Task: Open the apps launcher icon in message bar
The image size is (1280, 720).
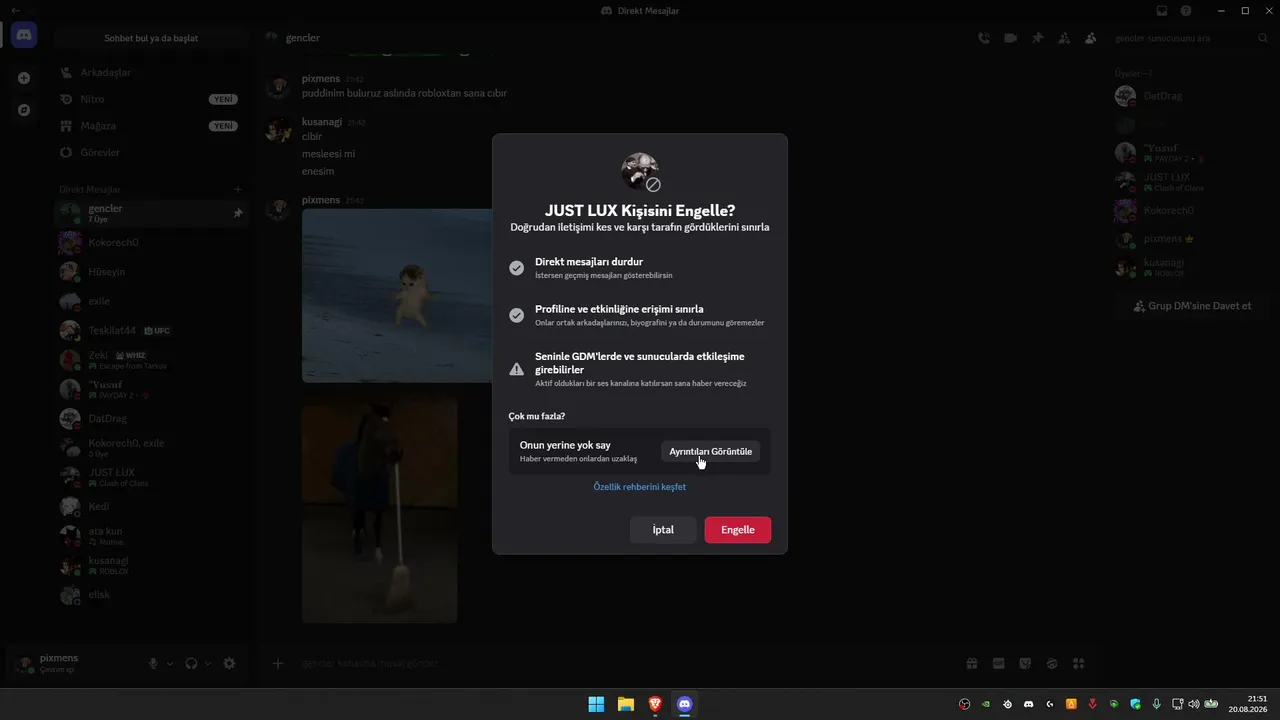Action: pyautogui.click(x=1078, y=663)
